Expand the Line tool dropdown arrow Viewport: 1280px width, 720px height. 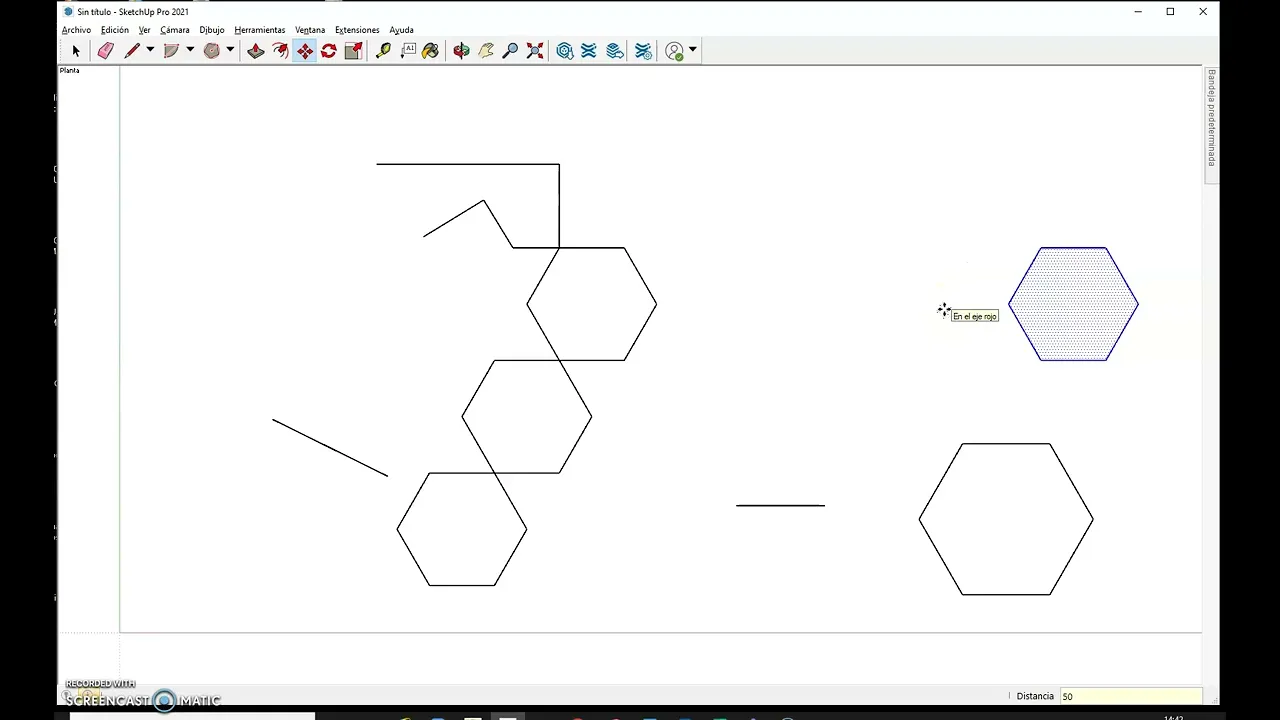150,51
